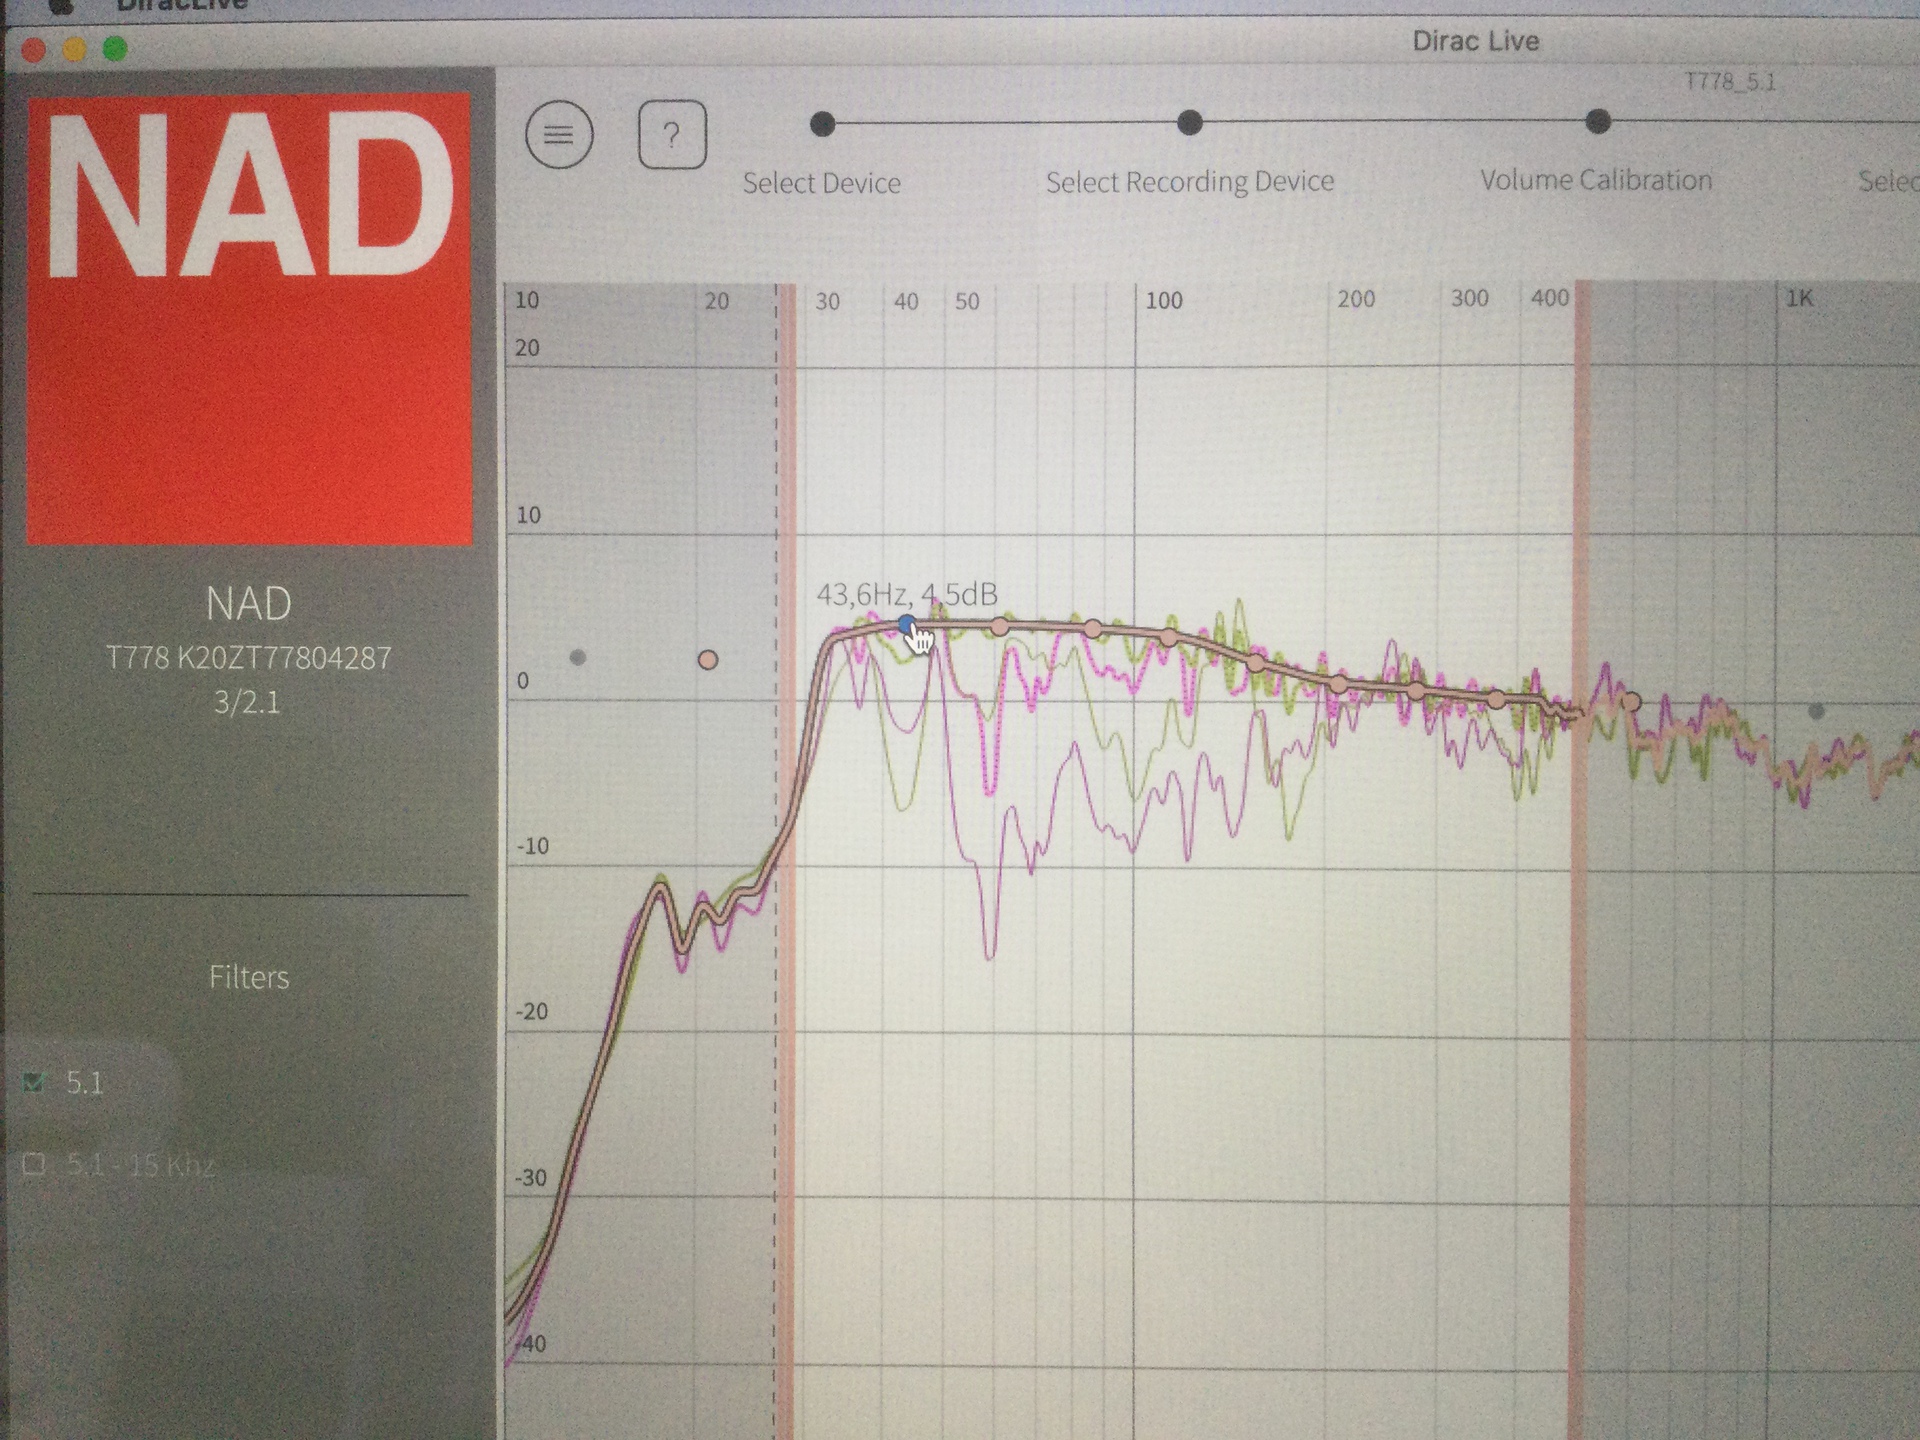Select the target curve point near 250 Hz
Image resolution: width=1920 pixels, height=1440 pixels.
[1416, 691]
